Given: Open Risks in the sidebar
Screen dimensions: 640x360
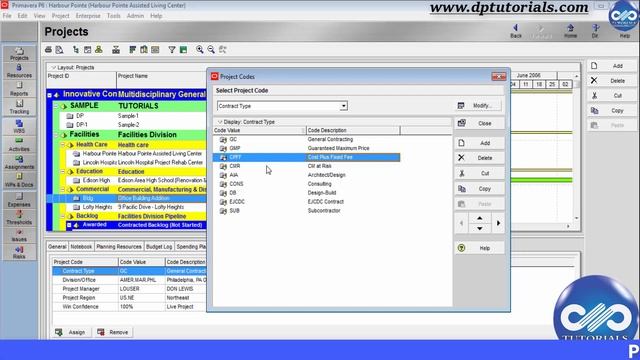Looking at the screenshot, I should (19, 252).
